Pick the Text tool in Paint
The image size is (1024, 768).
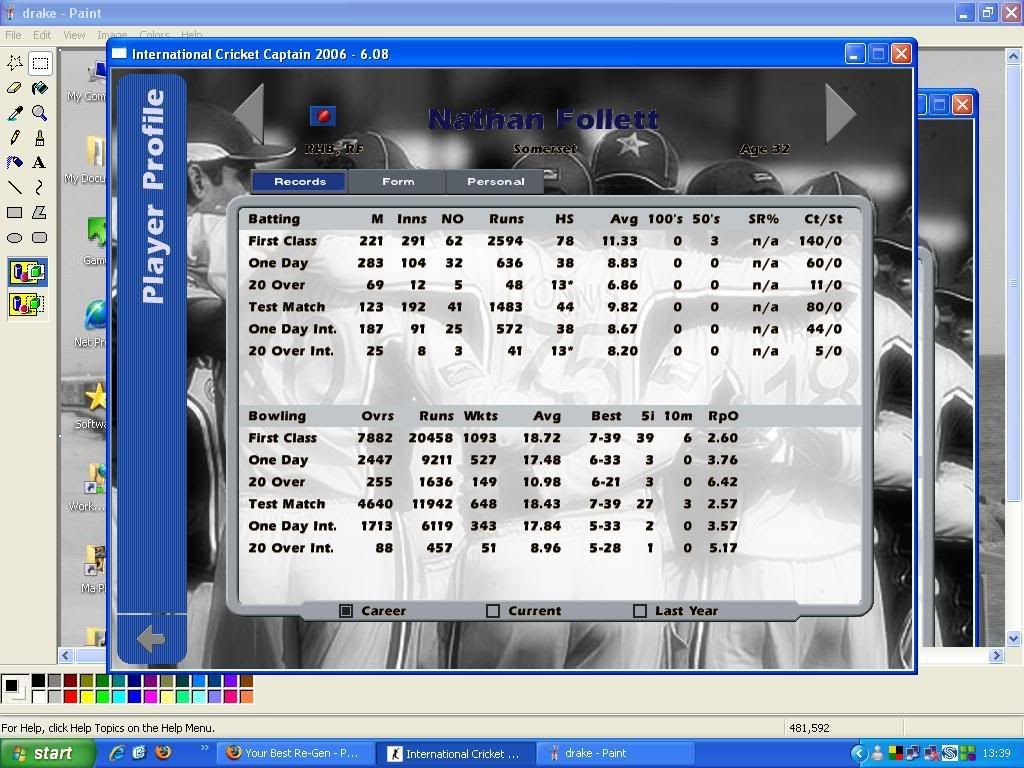point(40,163)
